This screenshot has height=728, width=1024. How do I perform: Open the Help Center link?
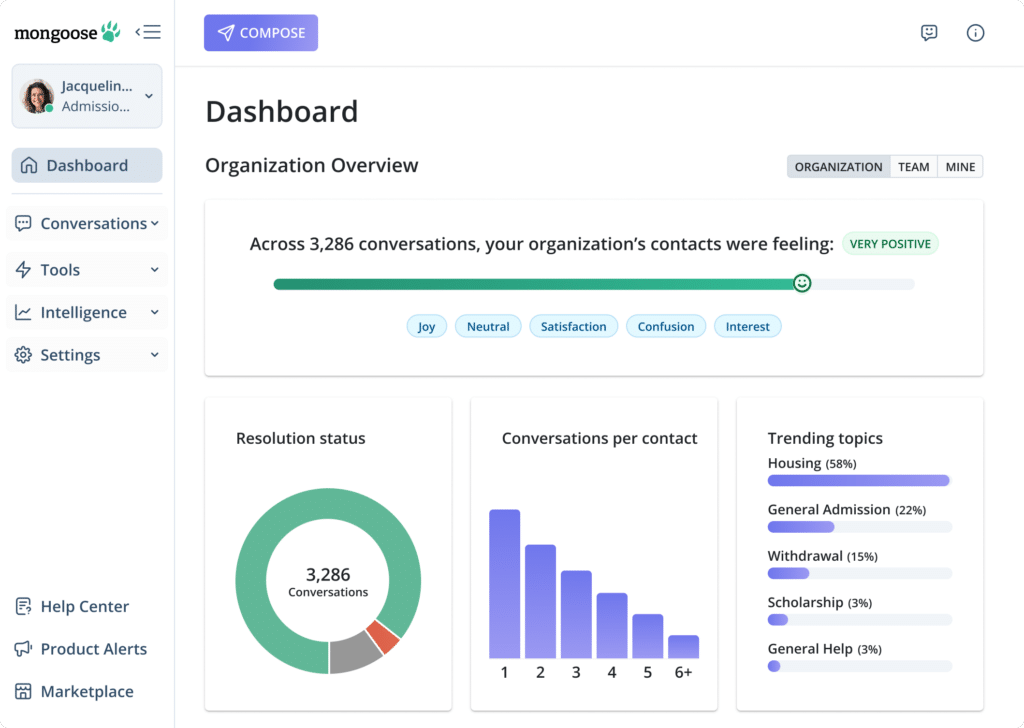85,606
